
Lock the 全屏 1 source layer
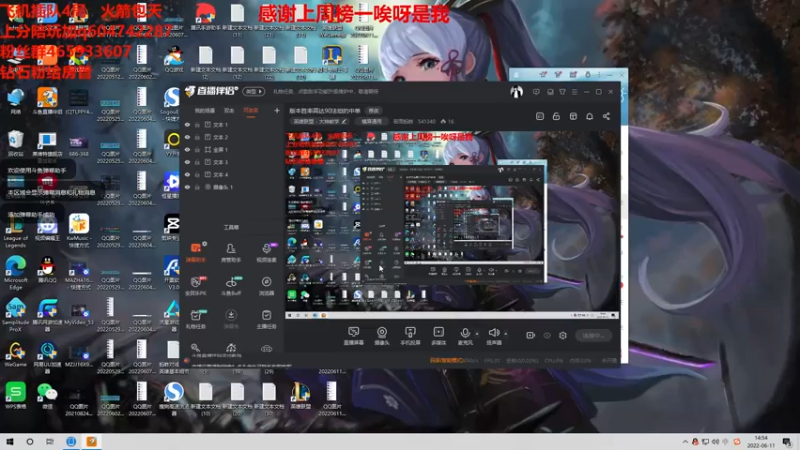[x=197, y=149]
